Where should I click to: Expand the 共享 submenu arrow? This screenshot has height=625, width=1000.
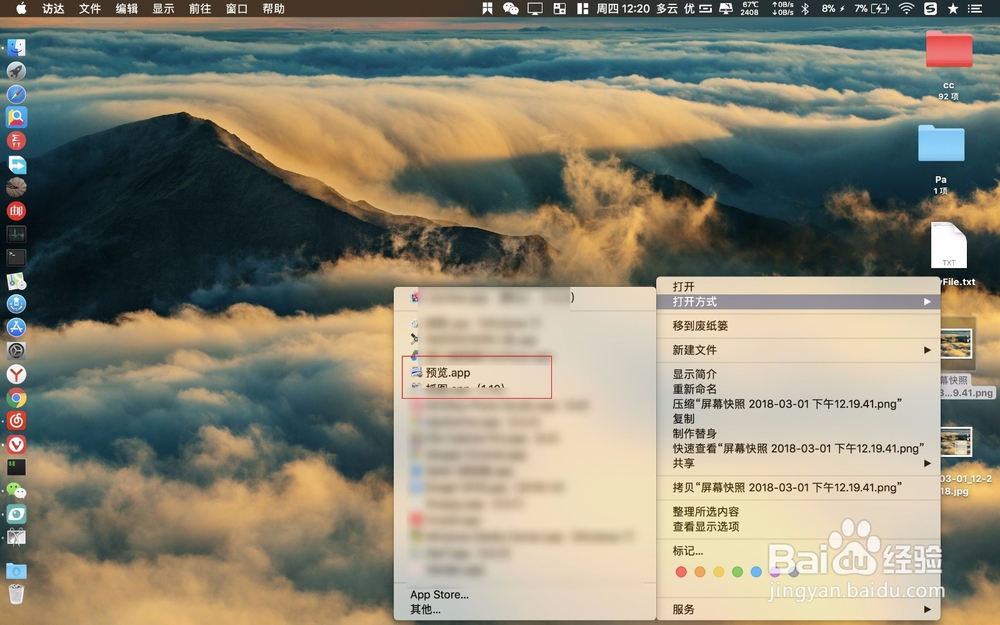[928, 463]
